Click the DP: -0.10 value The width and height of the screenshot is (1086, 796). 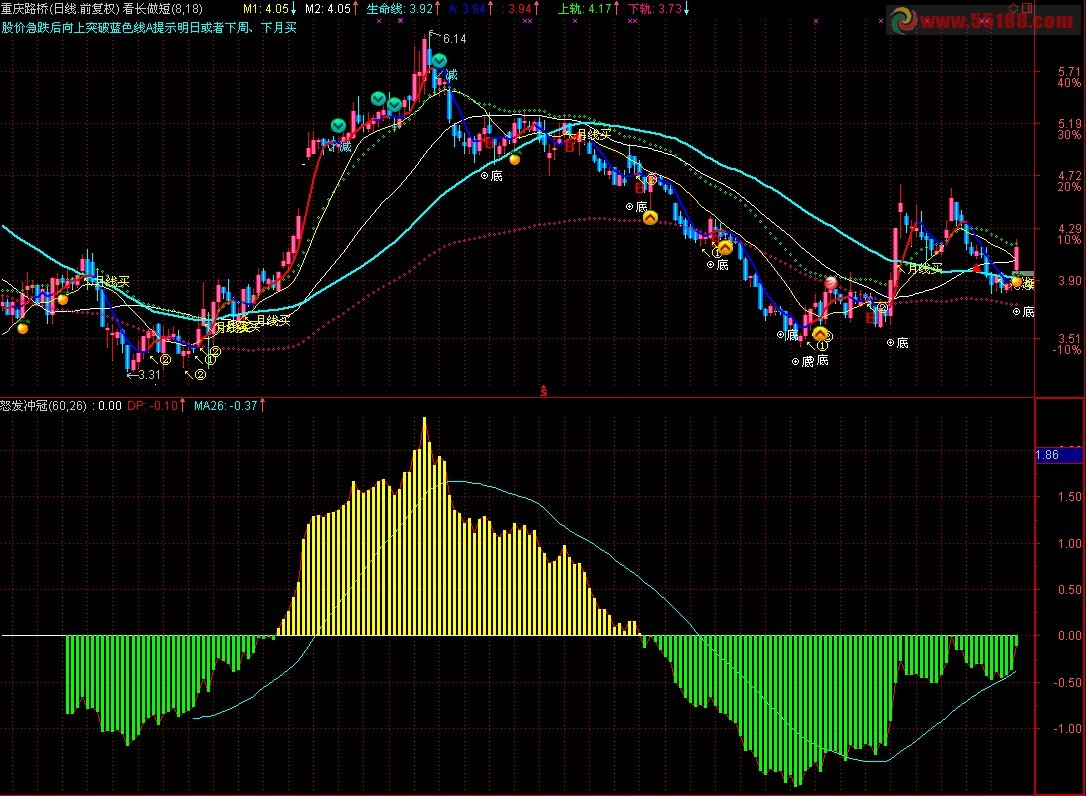(x=152, y=405)
